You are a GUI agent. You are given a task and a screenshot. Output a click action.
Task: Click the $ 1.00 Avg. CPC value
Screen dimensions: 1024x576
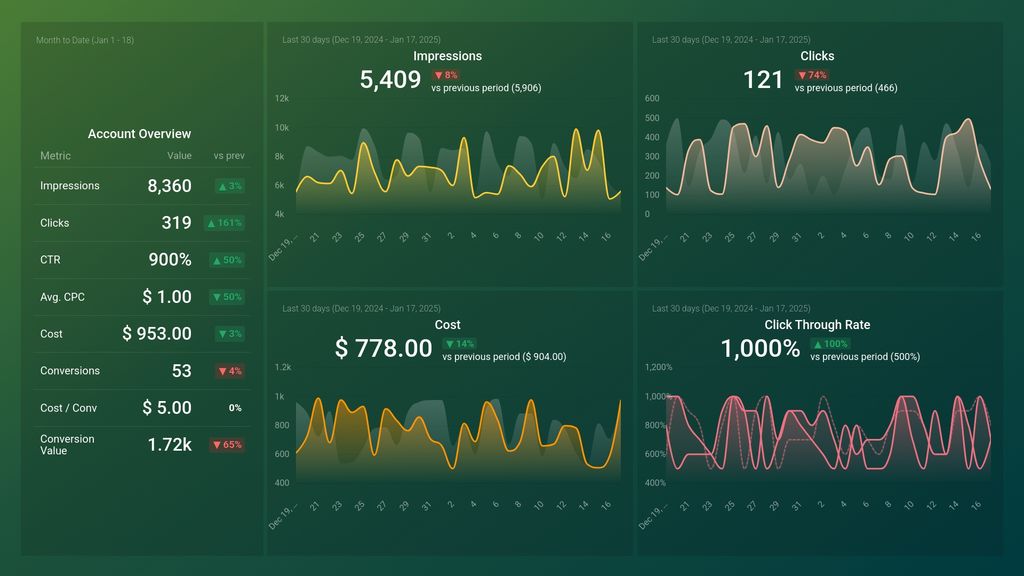coord(167,297)
